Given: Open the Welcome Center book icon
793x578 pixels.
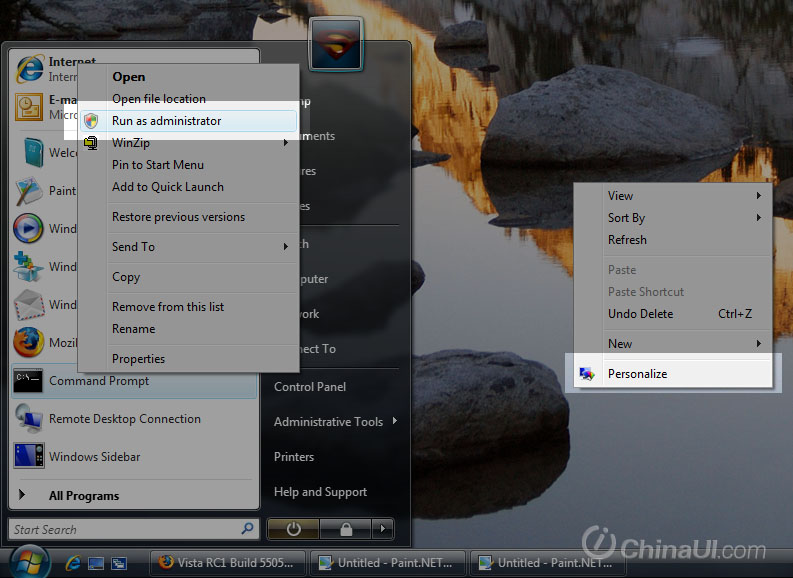Looking at the screenshot, I should [33, 152].
